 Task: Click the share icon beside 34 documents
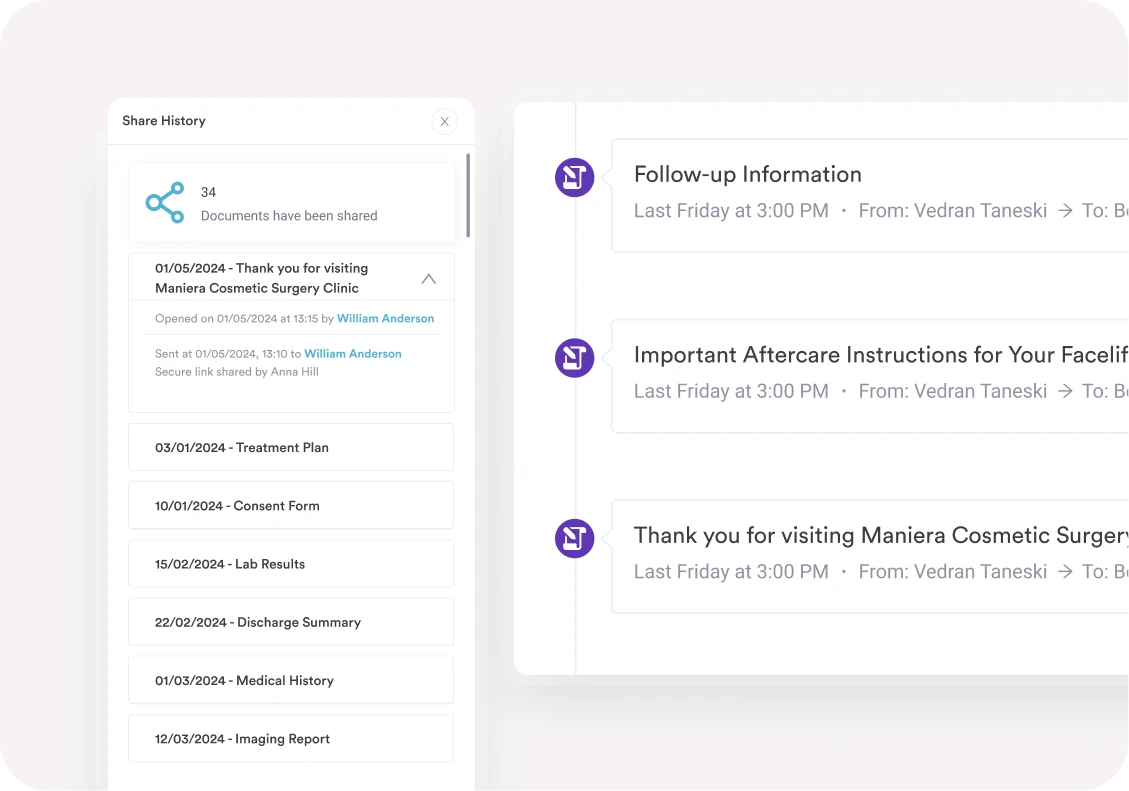165,203
